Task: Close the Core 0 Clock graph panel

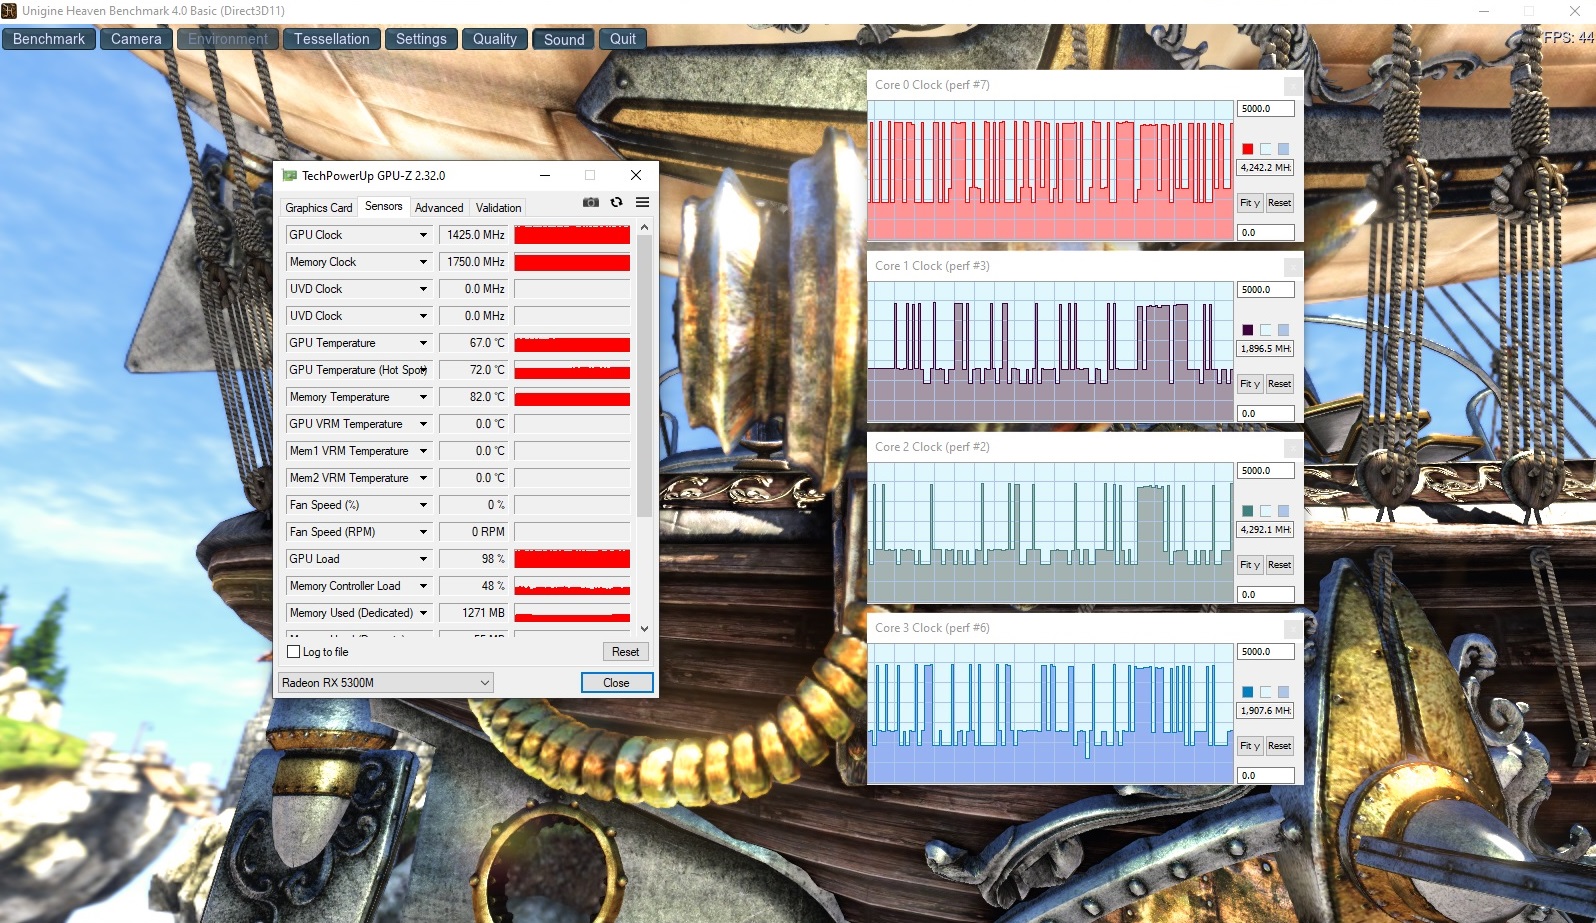Action: 1293,86
